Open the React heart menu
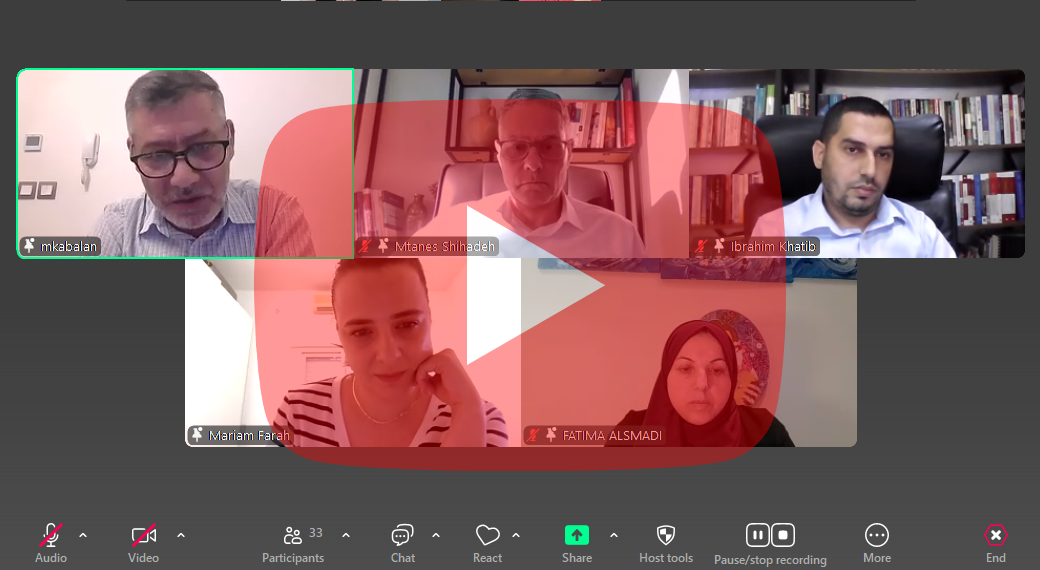1040x570 pixels. coord(488,543)
